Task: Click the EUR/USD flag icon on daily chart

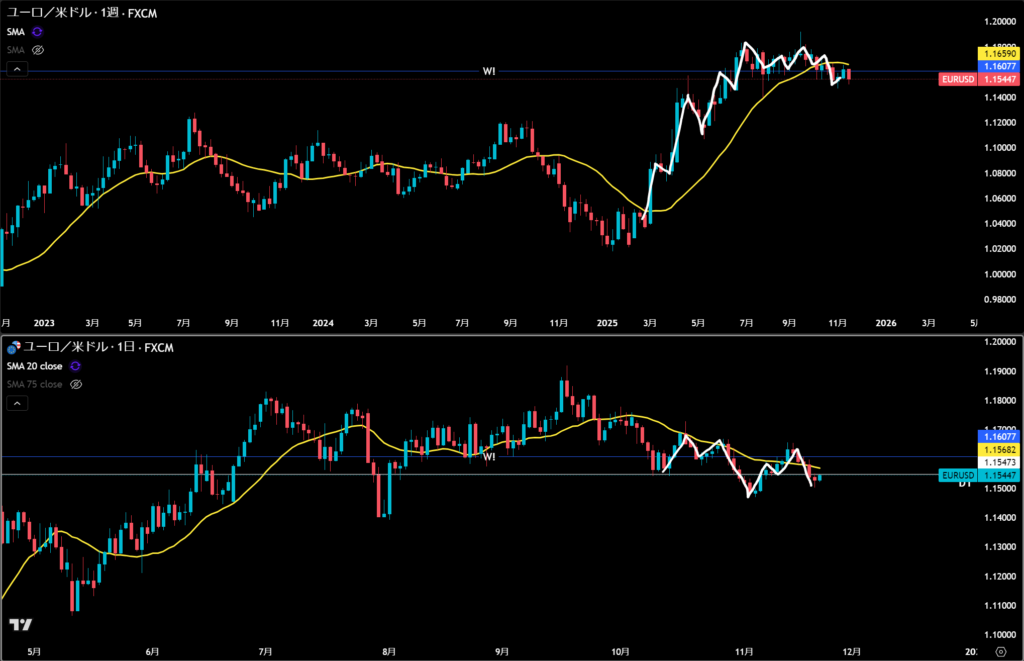Action: (13, 348)
